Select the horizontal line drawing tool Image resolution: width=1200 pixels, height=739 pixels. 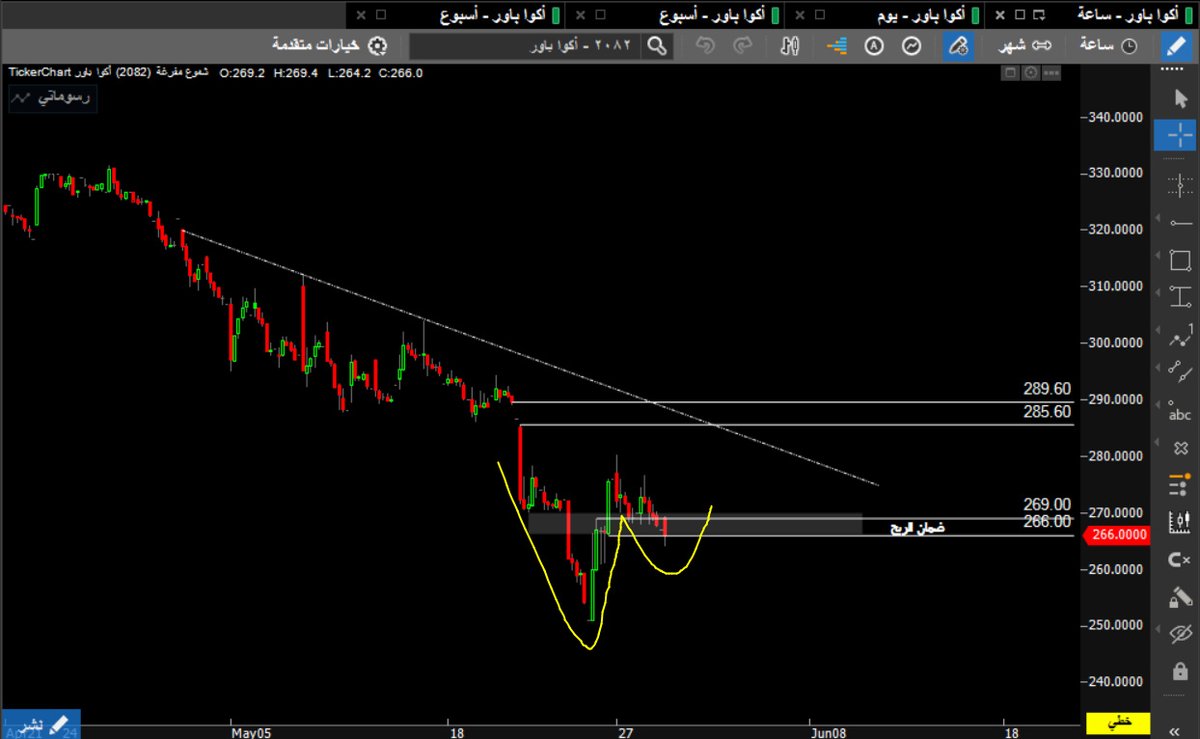1179,222
